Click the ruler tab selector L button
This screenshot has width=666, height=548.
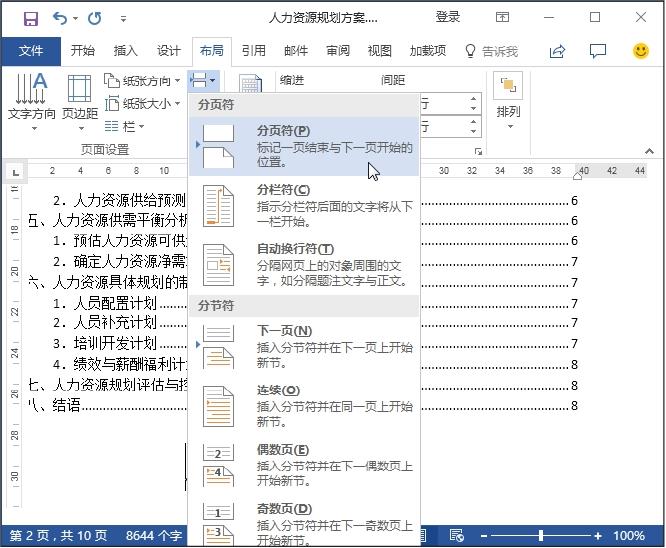click(16, 172)
